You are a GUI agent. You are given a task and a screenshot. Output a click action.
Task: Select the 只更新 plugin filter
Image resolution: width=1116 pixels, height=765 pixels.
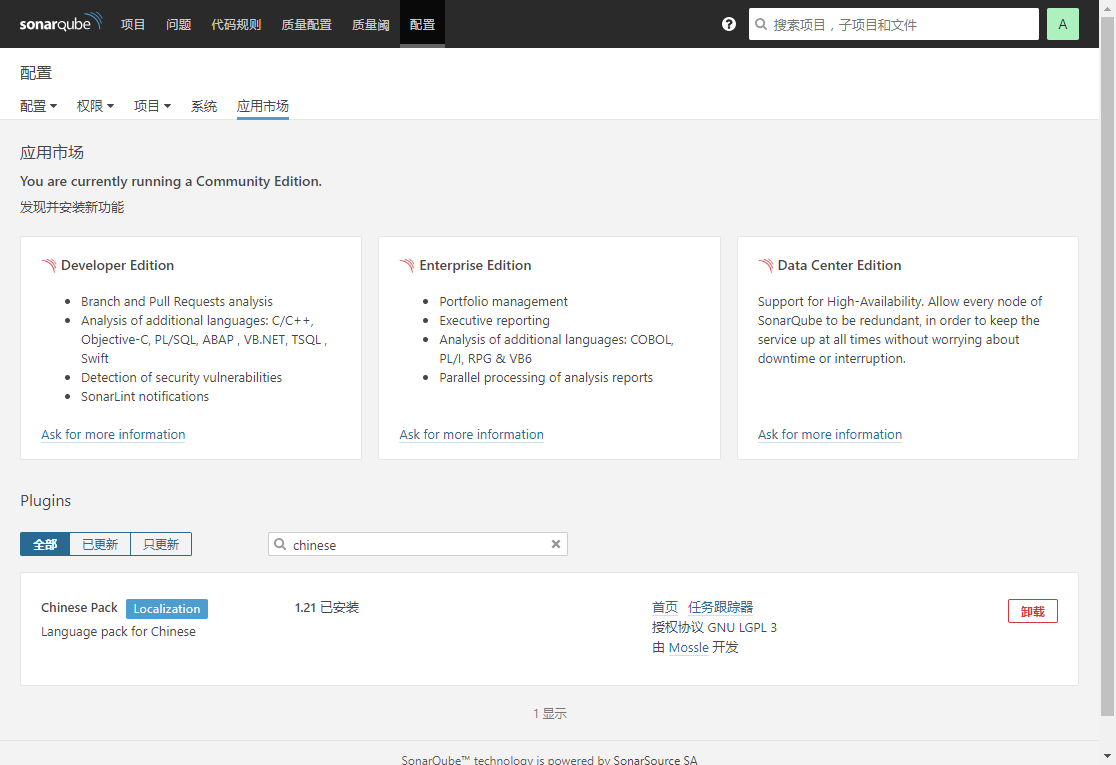pos(162,544)
